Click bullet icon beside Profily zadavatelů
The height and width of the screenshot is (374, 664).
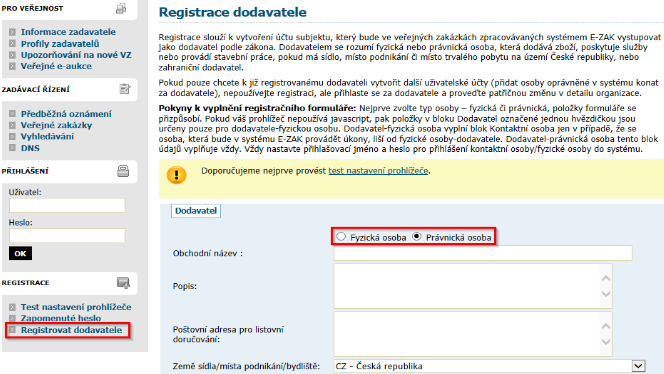click(x=12, y=44)
